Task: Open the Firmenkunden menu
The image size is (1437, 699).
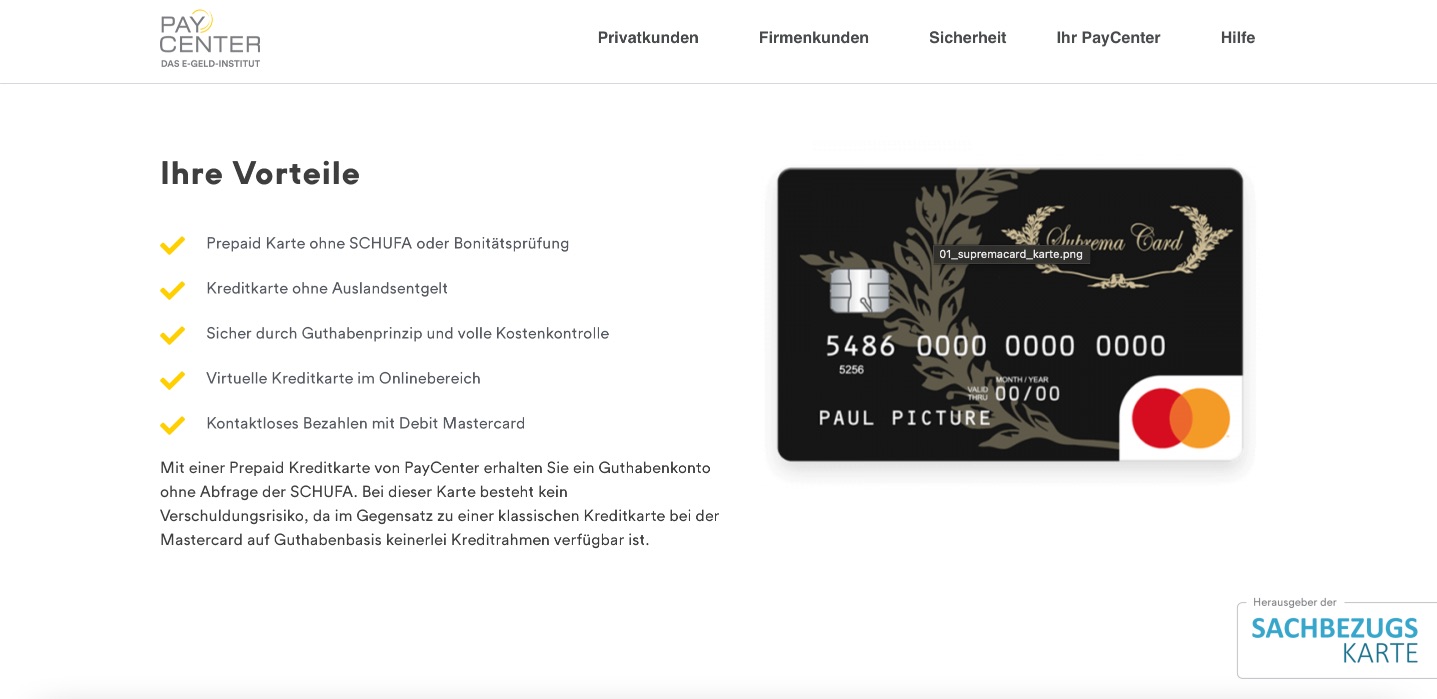Action: pyautogui.click(x=814, y=38)
